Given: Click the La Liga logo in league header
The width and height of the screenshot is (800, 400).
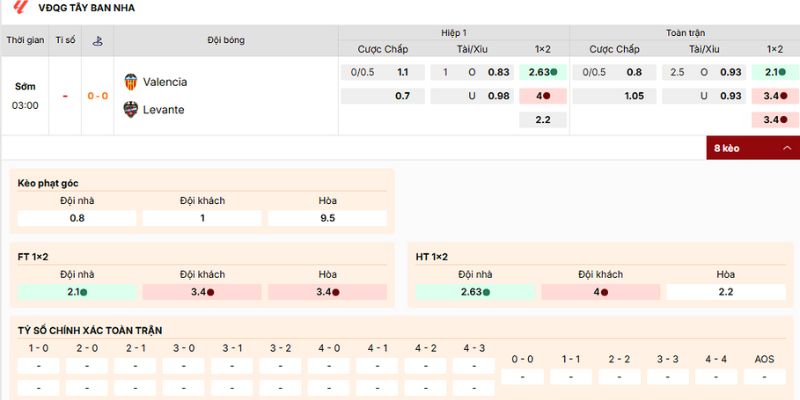Looking at the screenshot, I should [x=21, y=8].
